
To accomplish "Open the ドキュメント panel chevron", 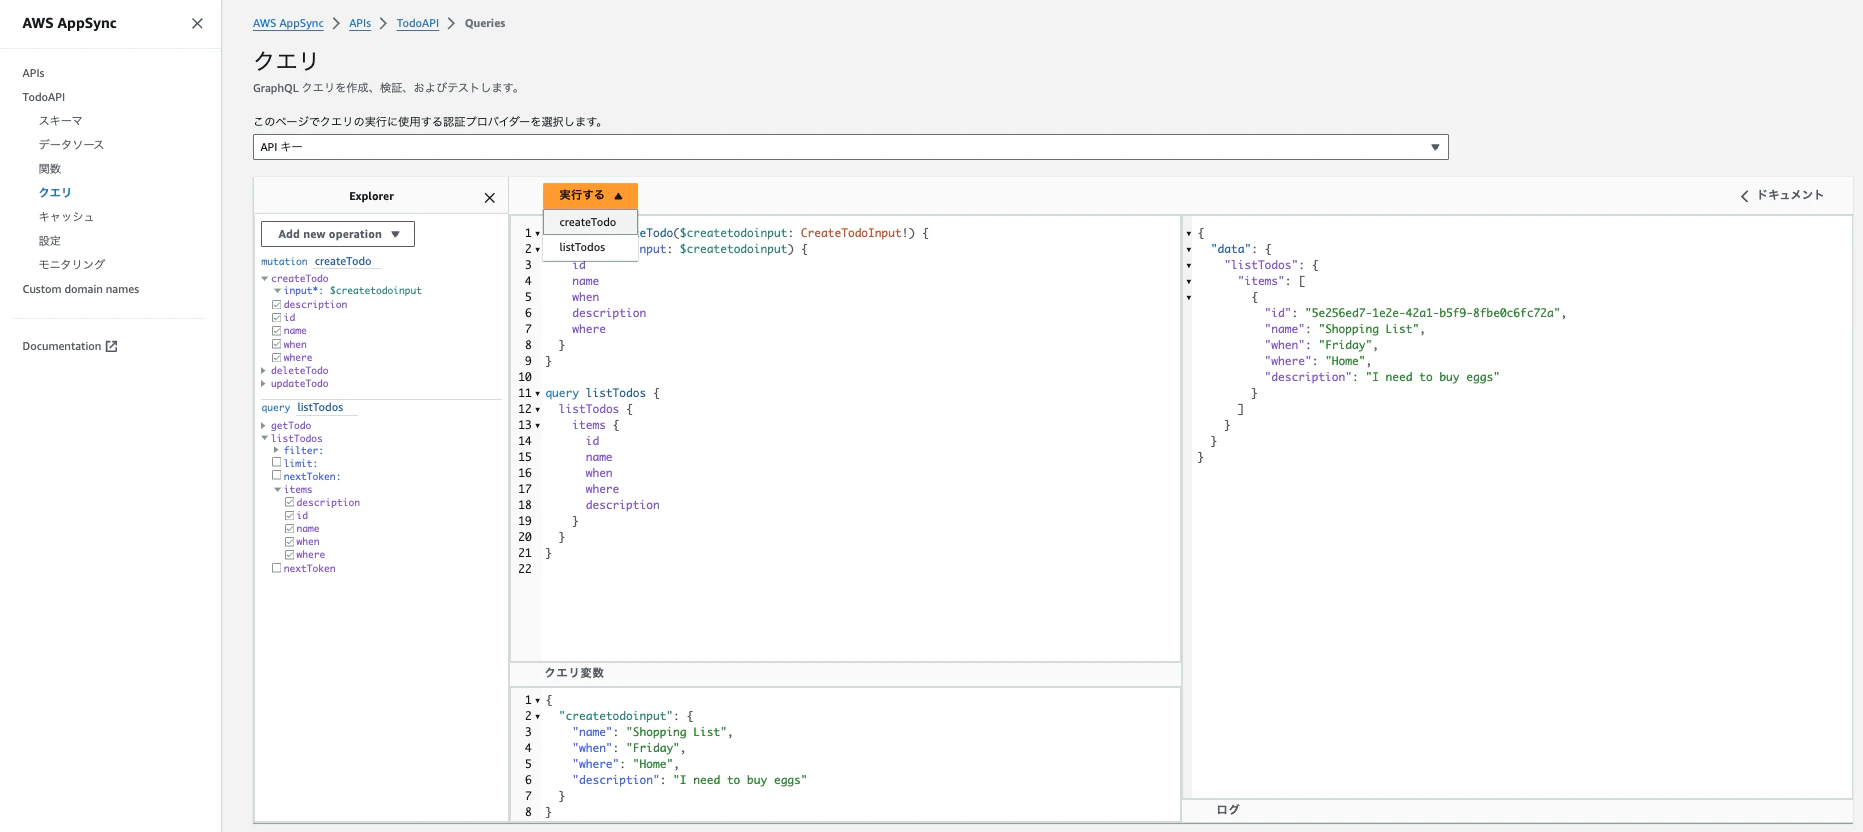I will [x=1744, y=196].
